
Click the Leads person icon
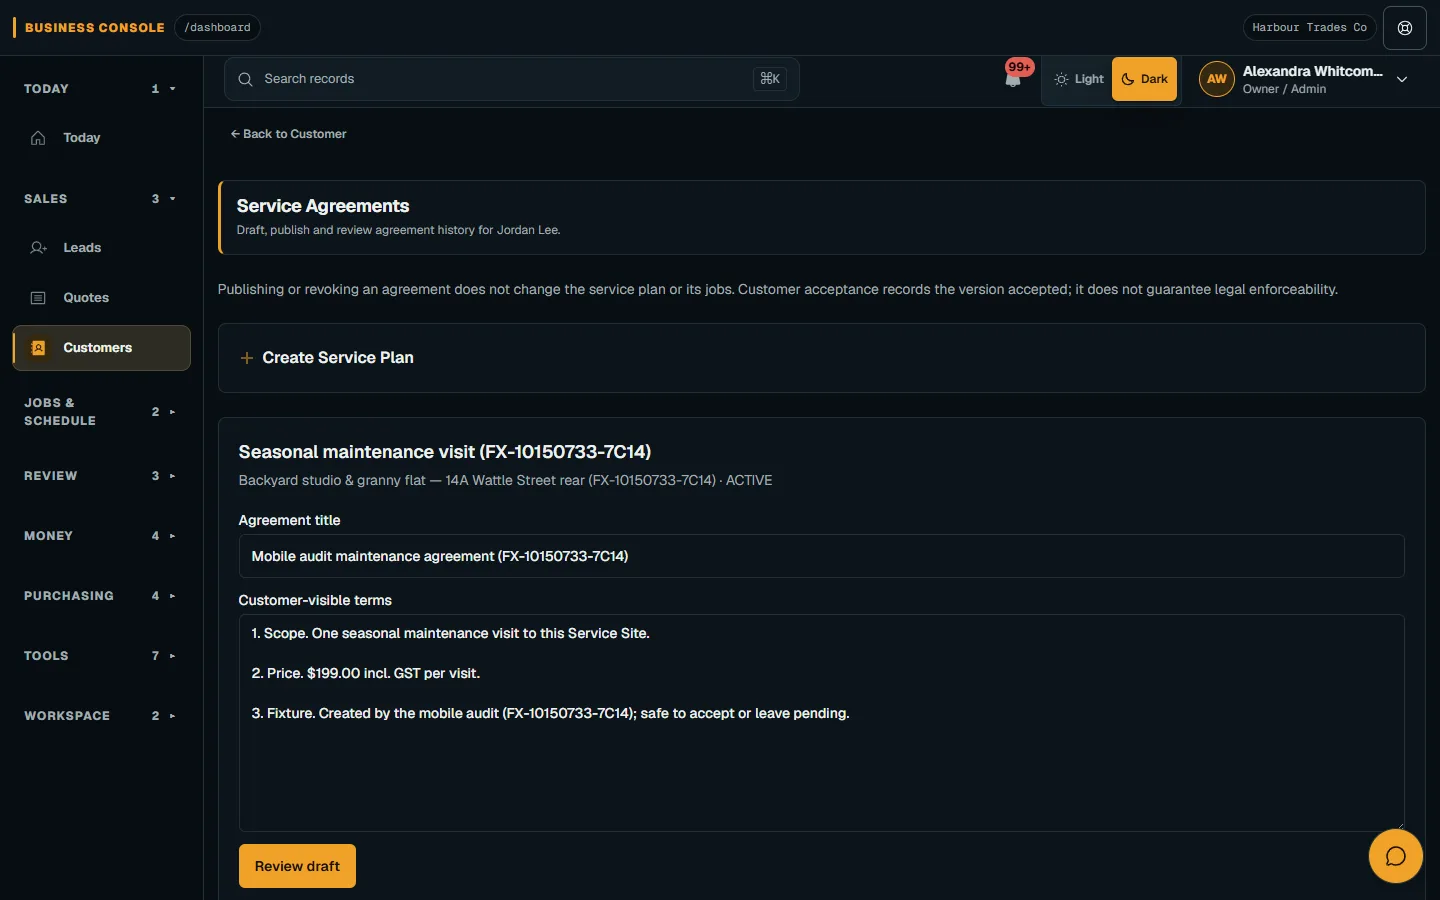pos(38,248)
